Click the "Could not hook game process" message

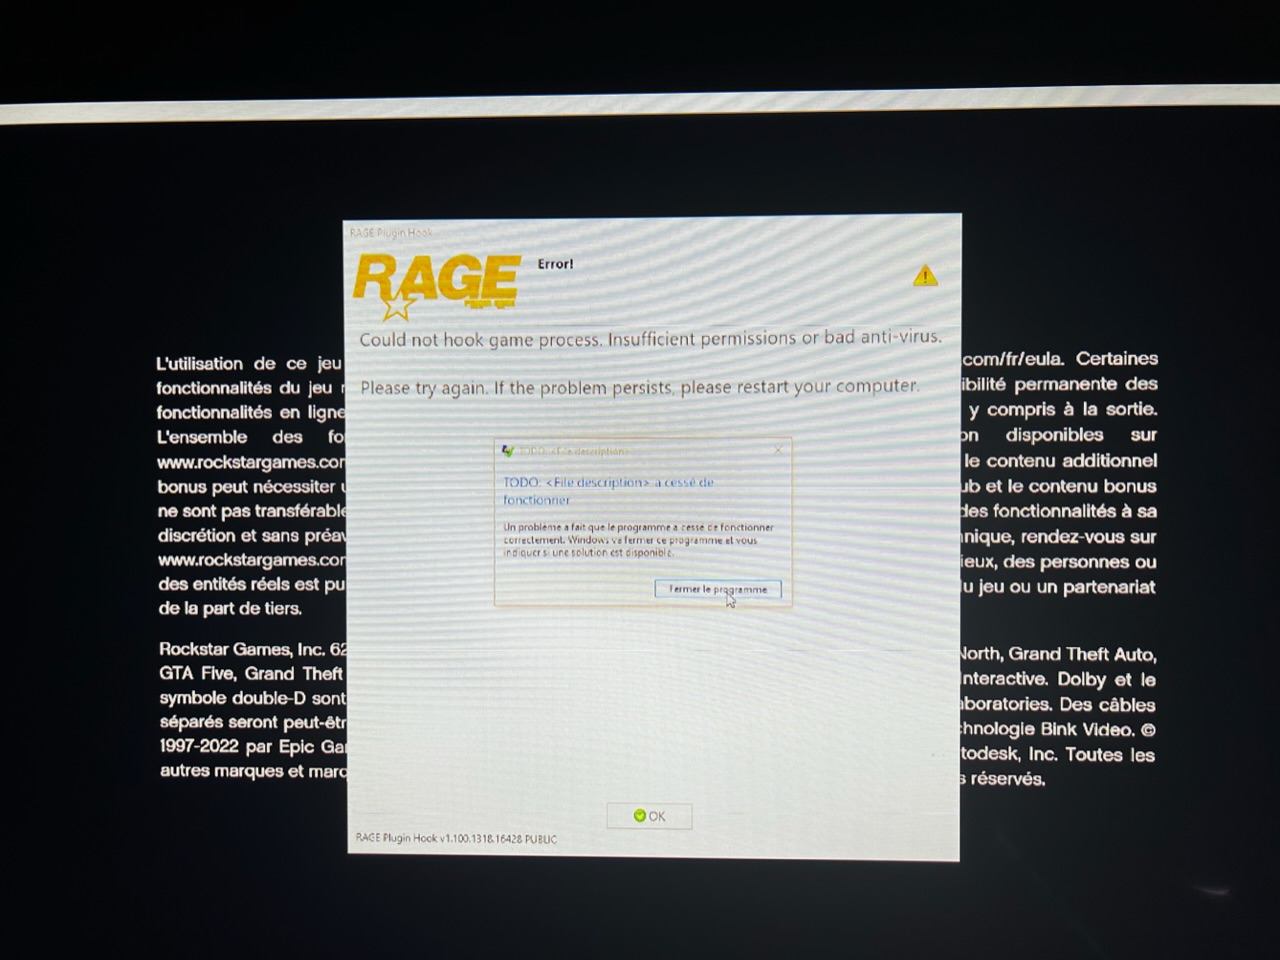pos(650,338)
